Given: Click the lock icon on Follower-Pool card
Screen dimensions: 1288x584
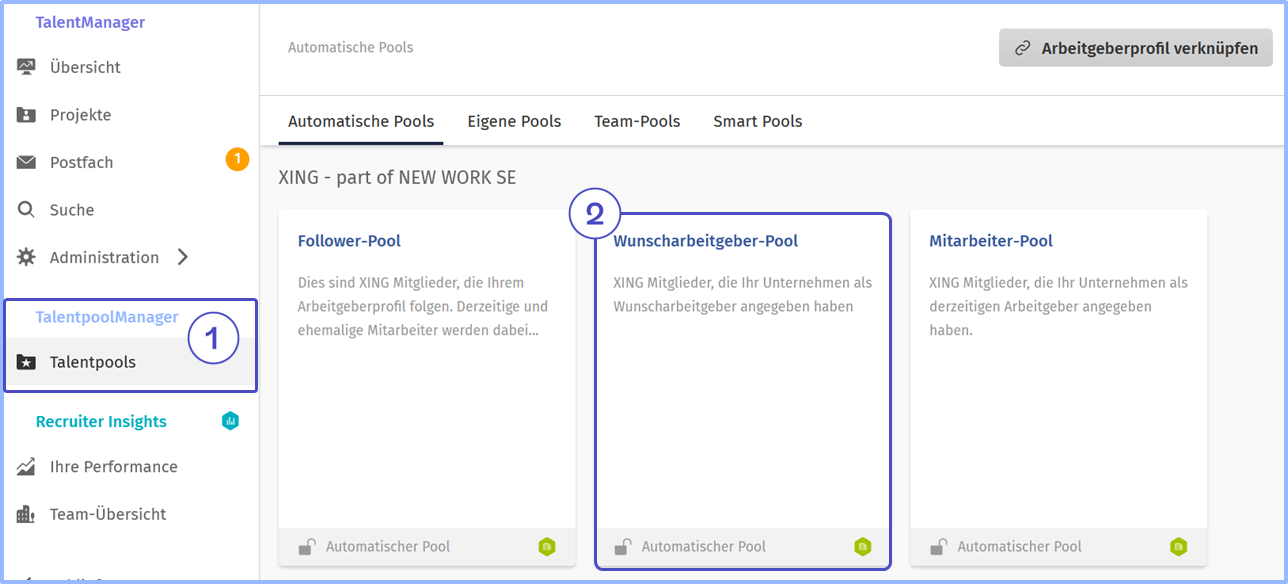Looking at the screenshot, I should pyautogui.click(x=307, y=546).
